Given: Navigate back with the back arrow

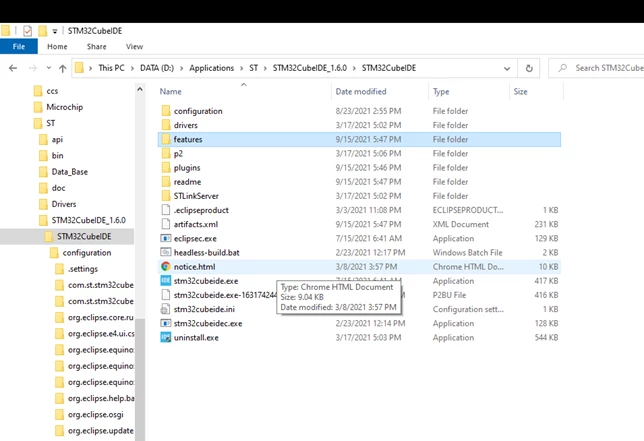Looking at the screenshot, I should (13, 68).
